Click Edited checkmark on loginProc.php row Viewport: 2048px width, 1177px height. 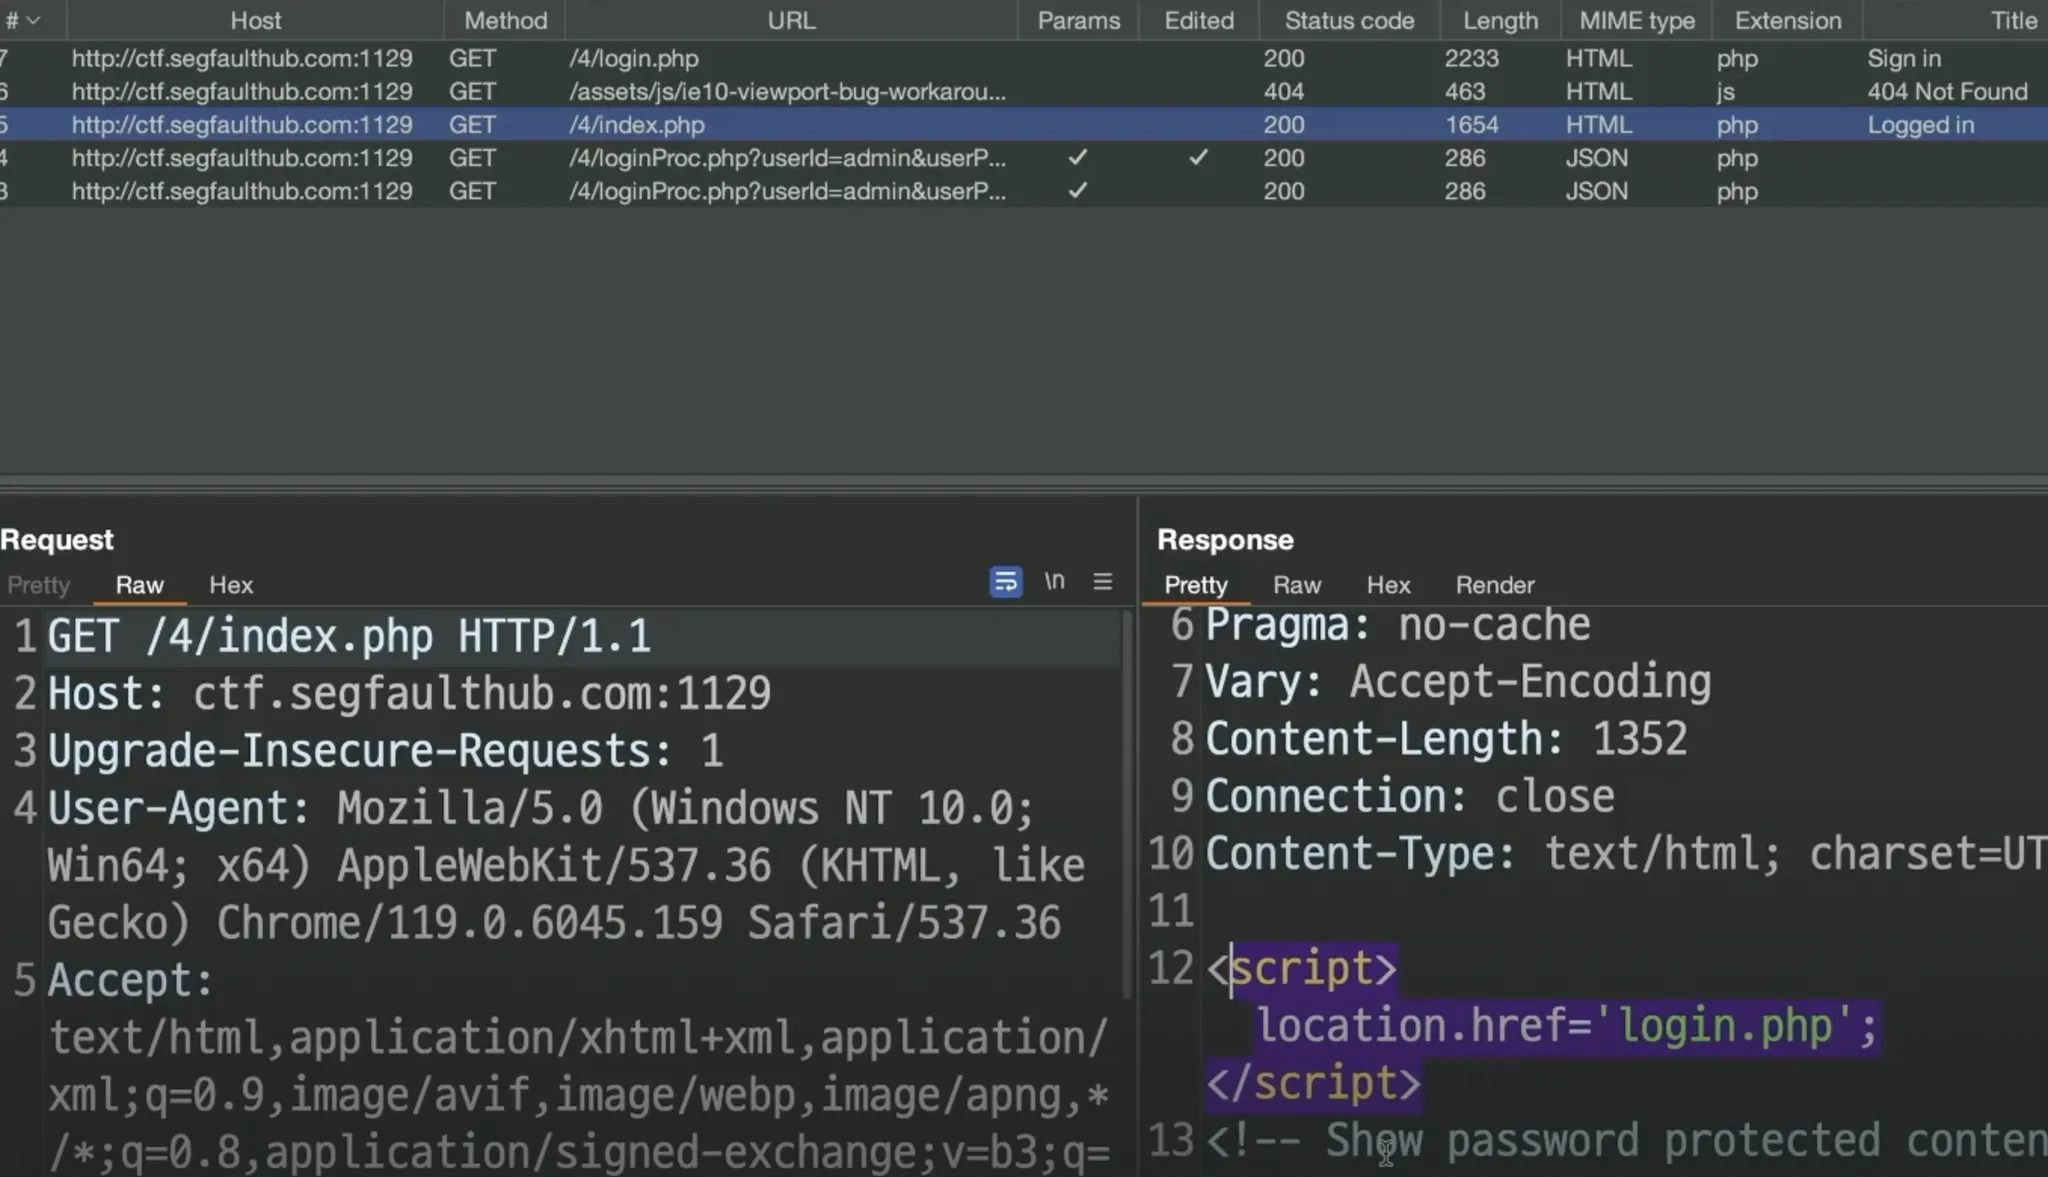point(1198,157)
